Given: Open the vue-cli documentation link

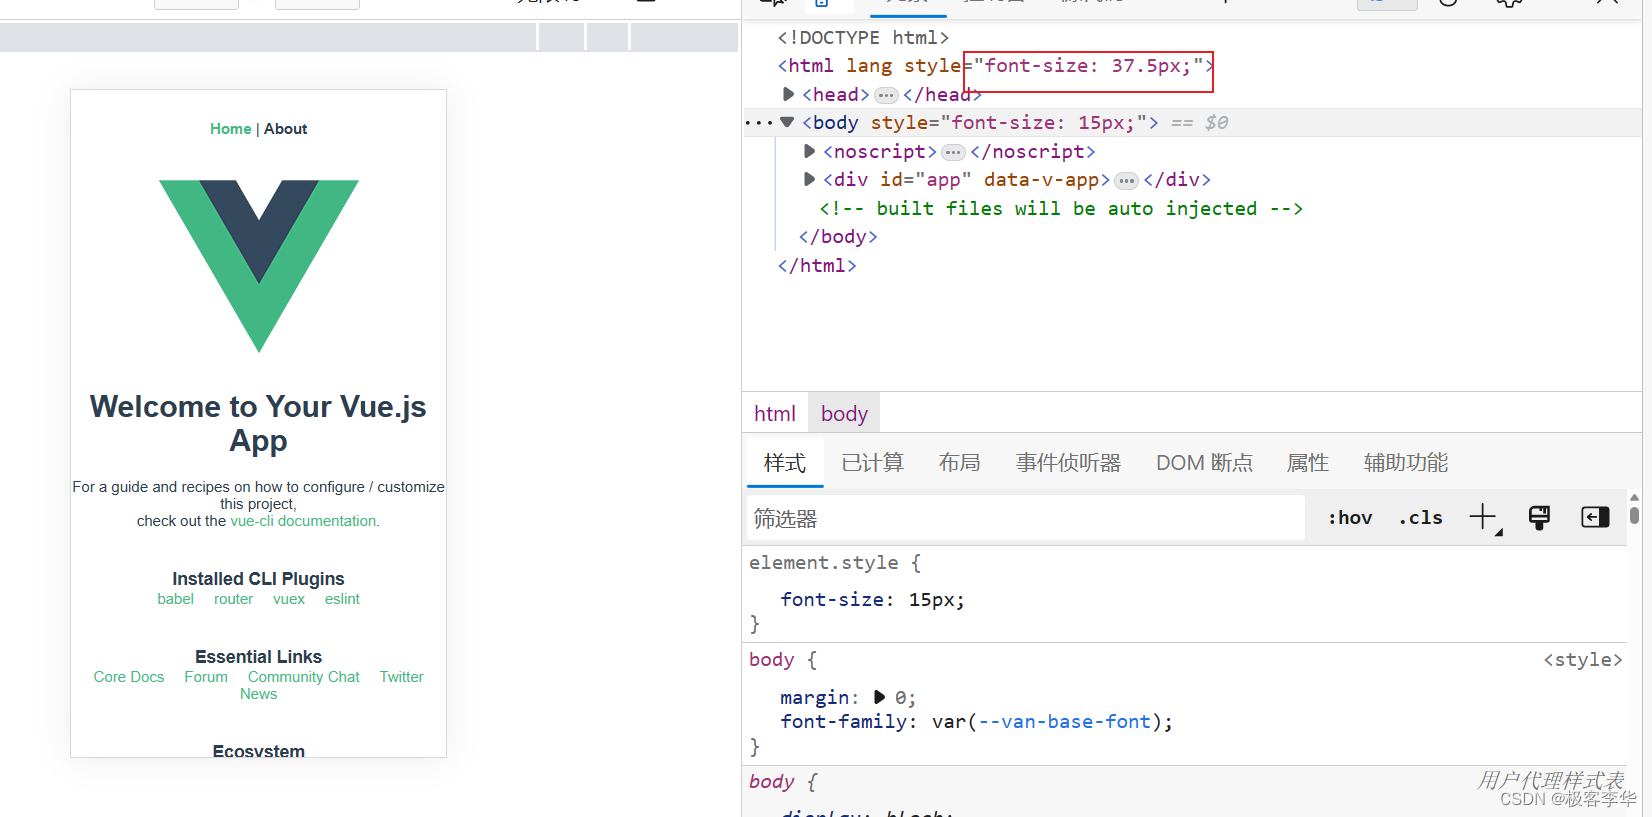Looking at the screenshot, I should coord(304,521).
